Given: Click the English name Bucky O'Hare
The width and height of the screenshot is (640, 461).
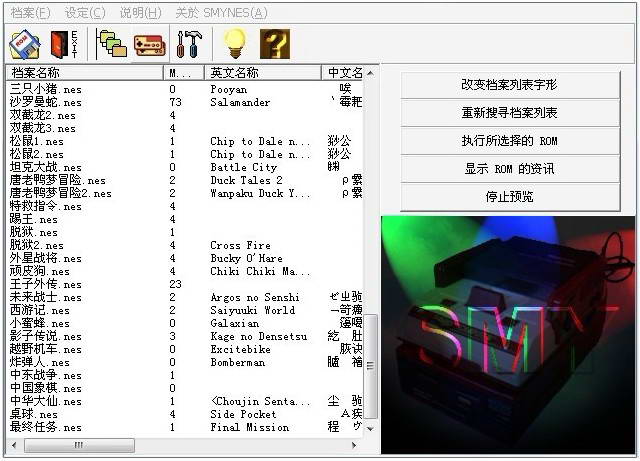Looking at the screenshot, I should click(247, 258).
